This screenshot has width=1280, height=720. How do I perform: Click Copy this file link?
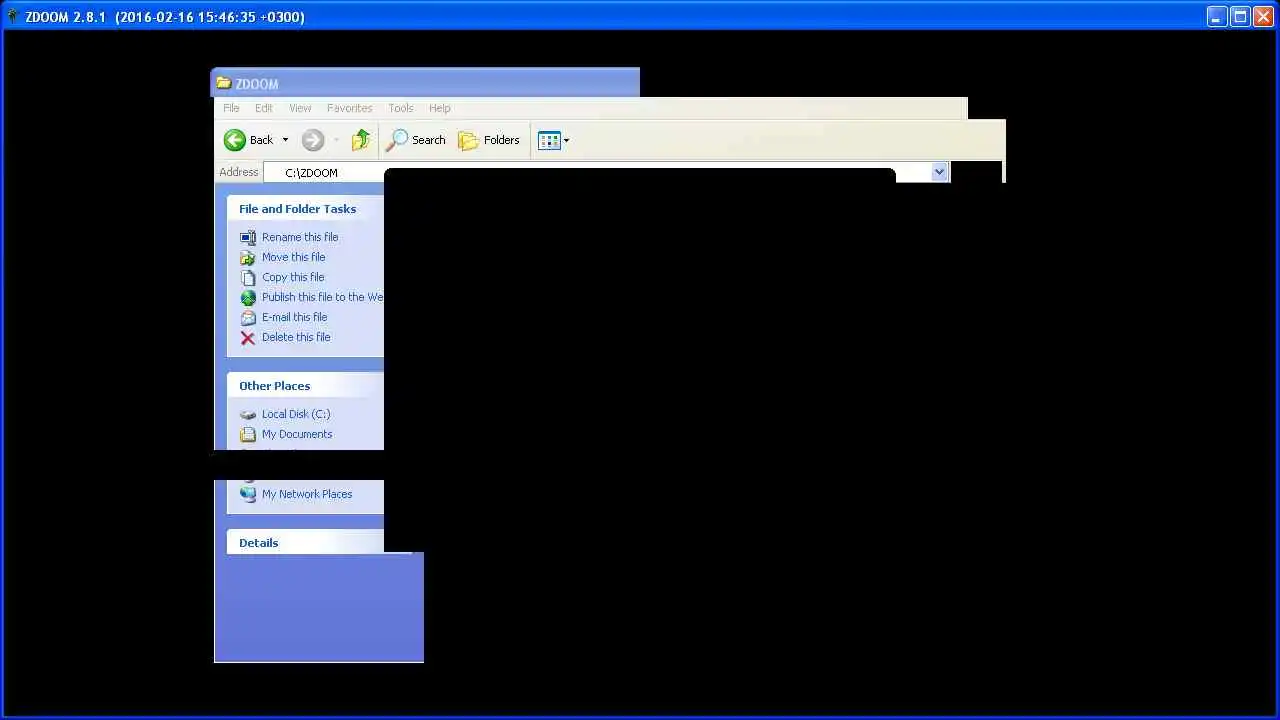click(x=293, y=277)
